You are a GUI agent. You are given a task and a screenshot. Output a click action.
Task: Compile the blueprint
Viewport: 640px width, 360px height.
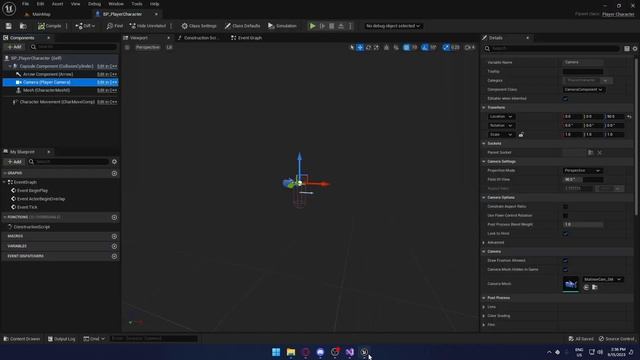49,26
